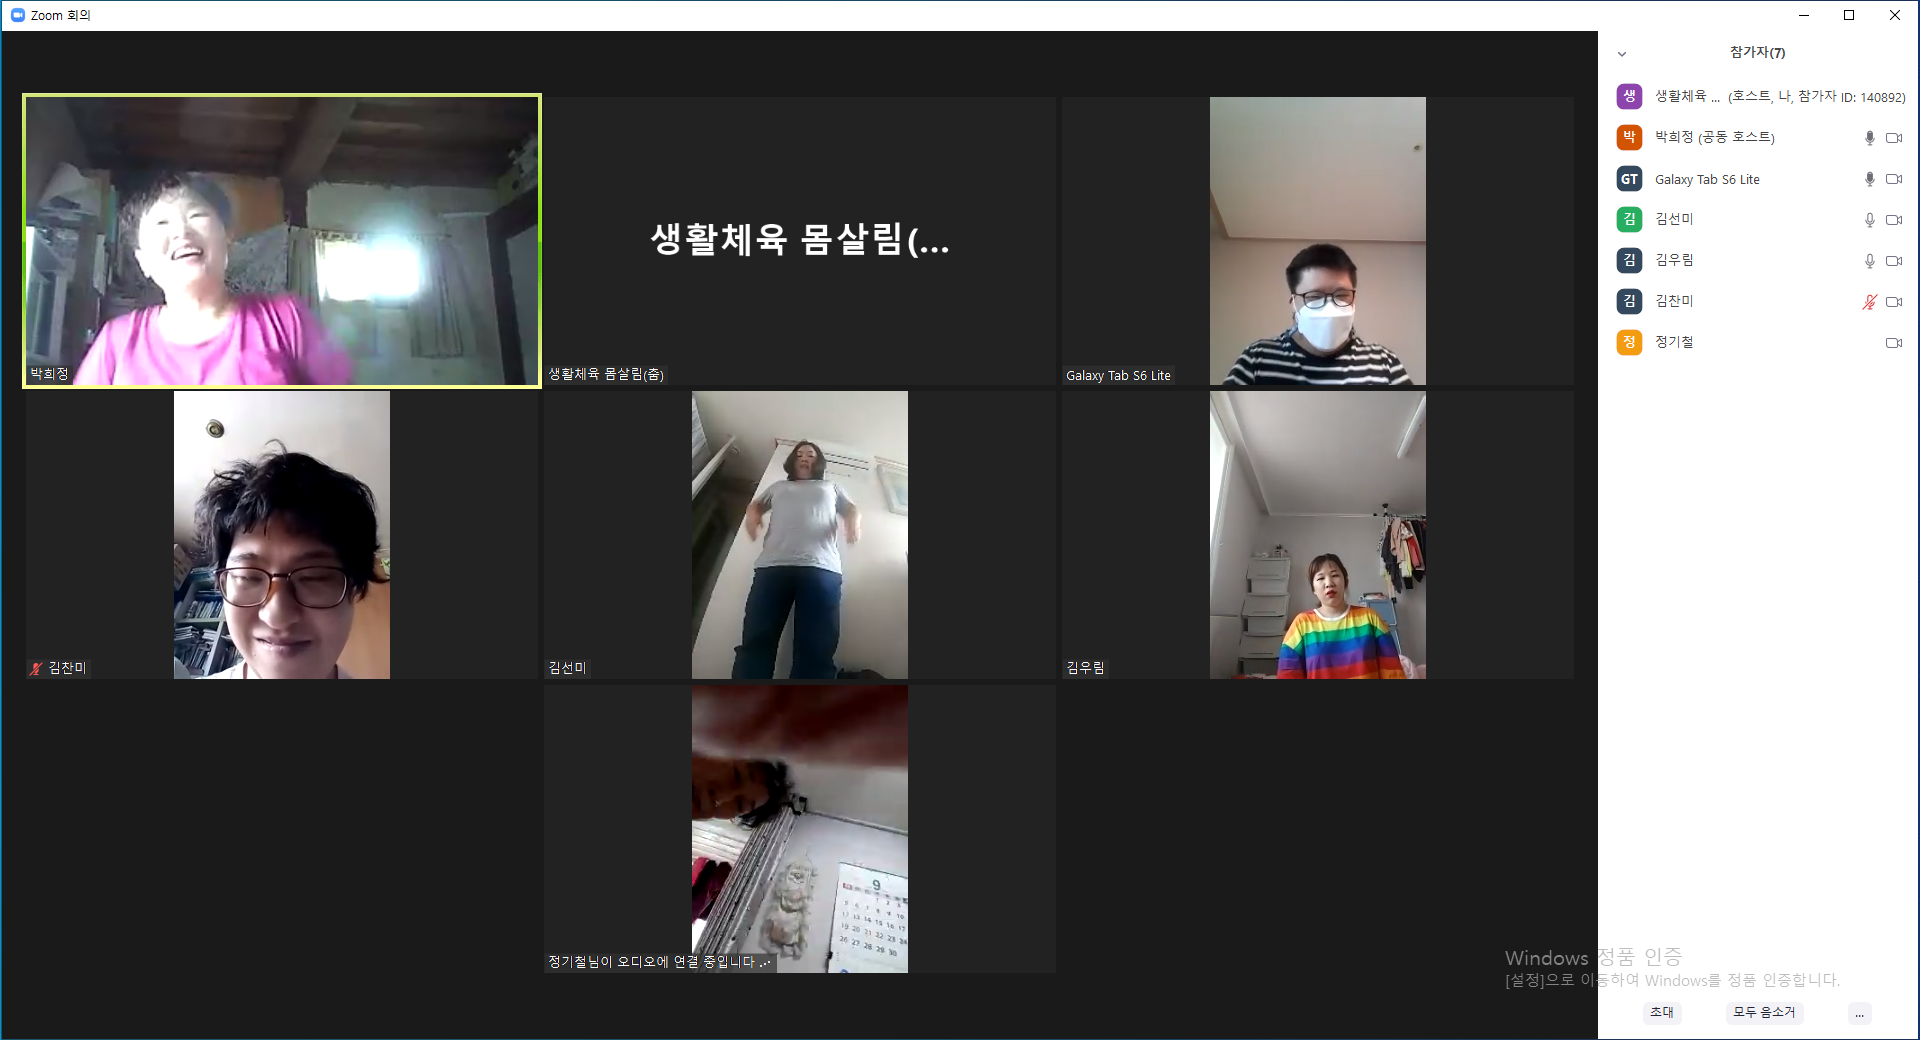Viewport: 1920px width, 1040px height.
Task: Click the 김 avatar beside 김찬미
Action: [x=1629, y=301]
